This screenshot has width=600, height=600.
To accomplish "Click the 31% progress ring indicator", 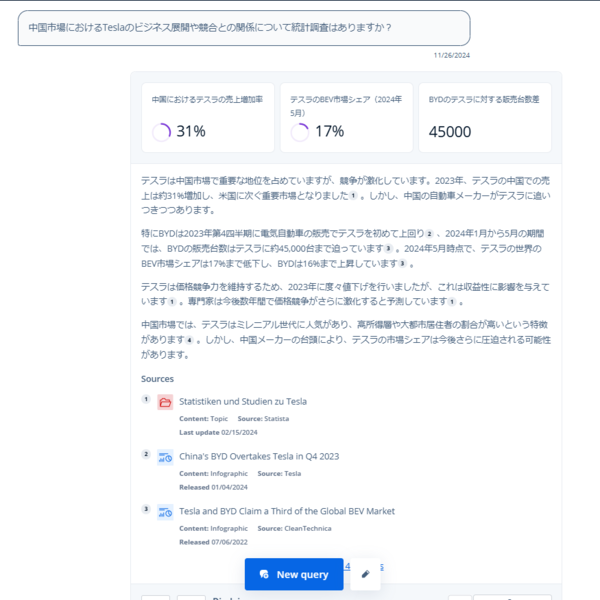I will [x=161, y=132].
